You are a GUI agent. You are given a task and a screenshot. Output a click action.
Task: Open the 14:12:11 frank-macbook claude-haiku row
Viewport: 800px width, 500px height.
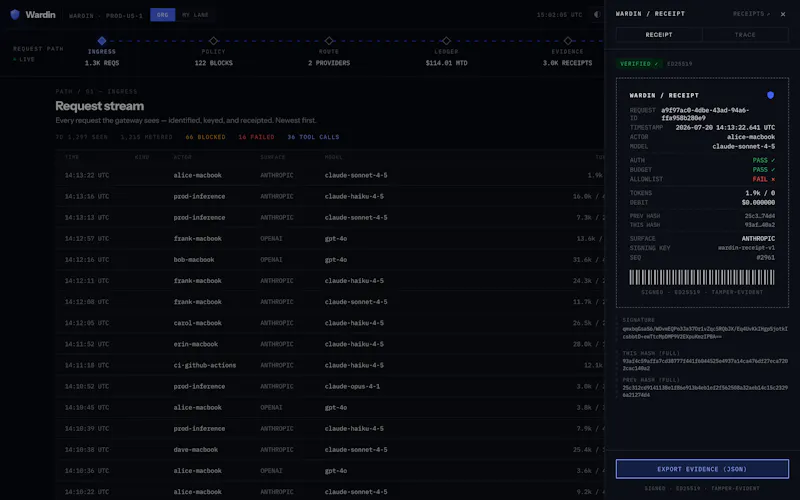330,281
